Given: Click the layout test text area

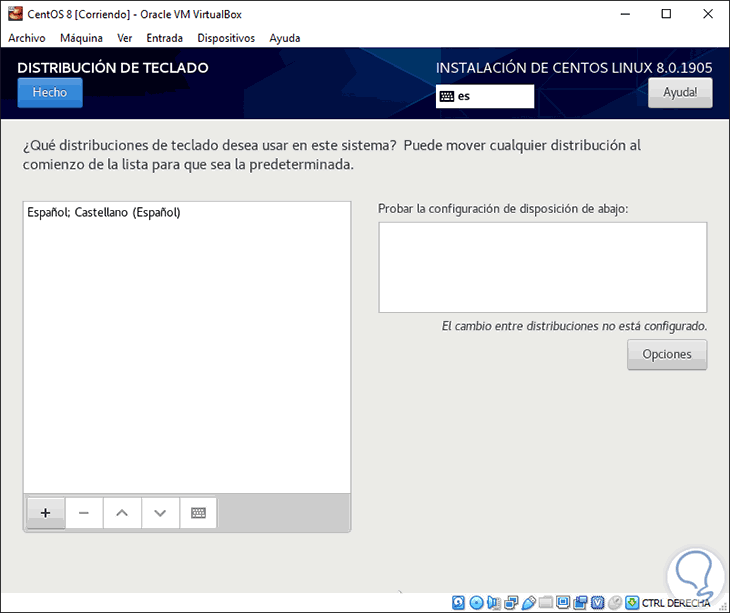Looking at the screenshot, I should tap(542, 267).
